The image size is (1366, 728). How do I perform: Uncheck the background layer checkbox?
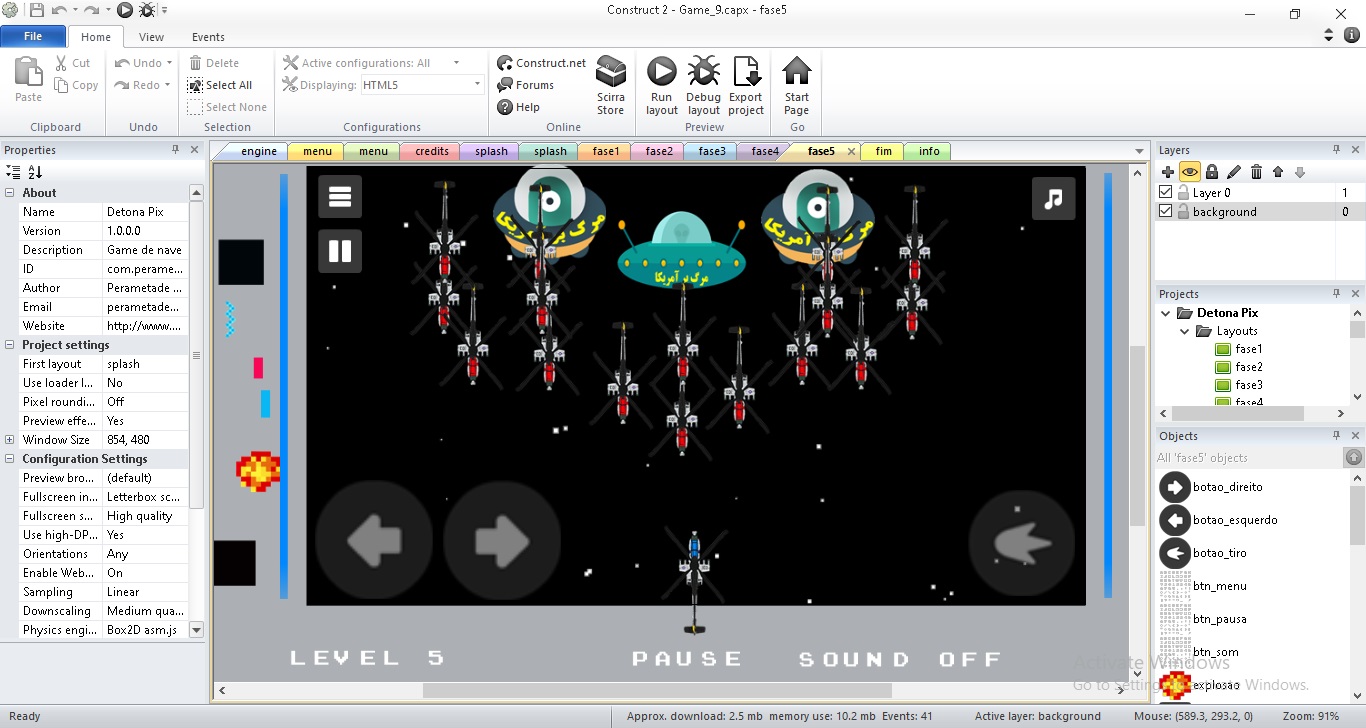[x=1165, y=211]
